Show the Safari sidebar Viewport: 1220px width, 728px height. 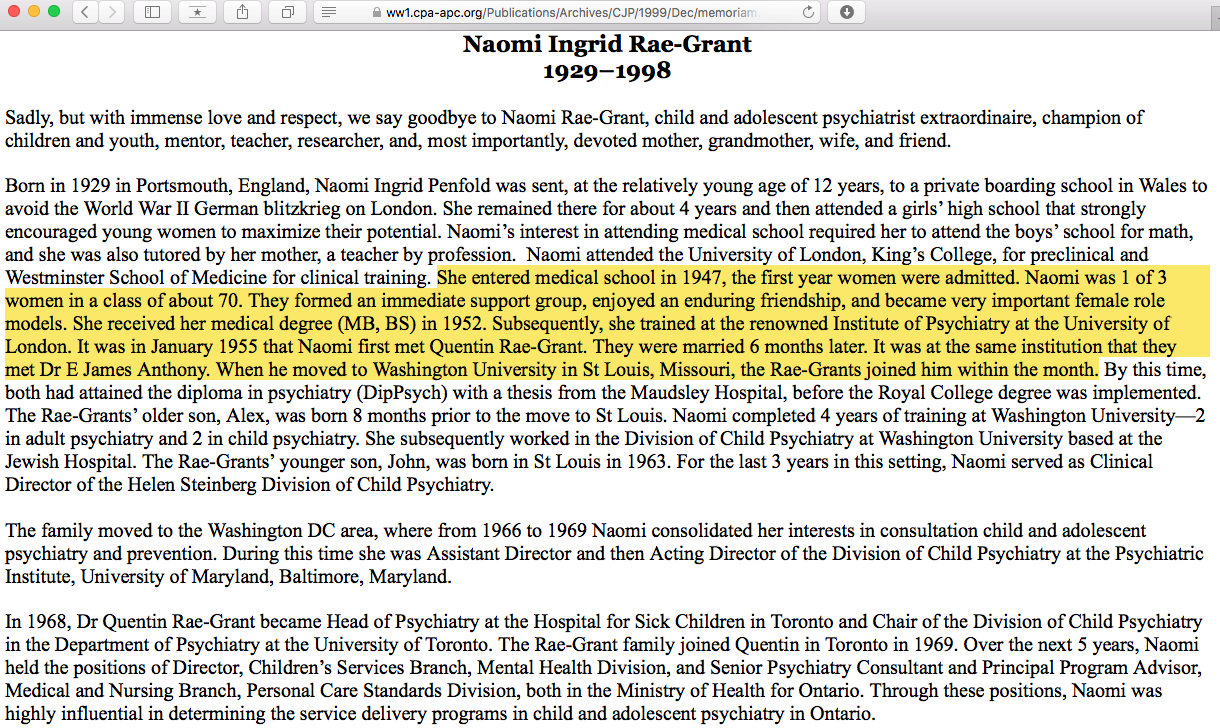pos(152,12)
